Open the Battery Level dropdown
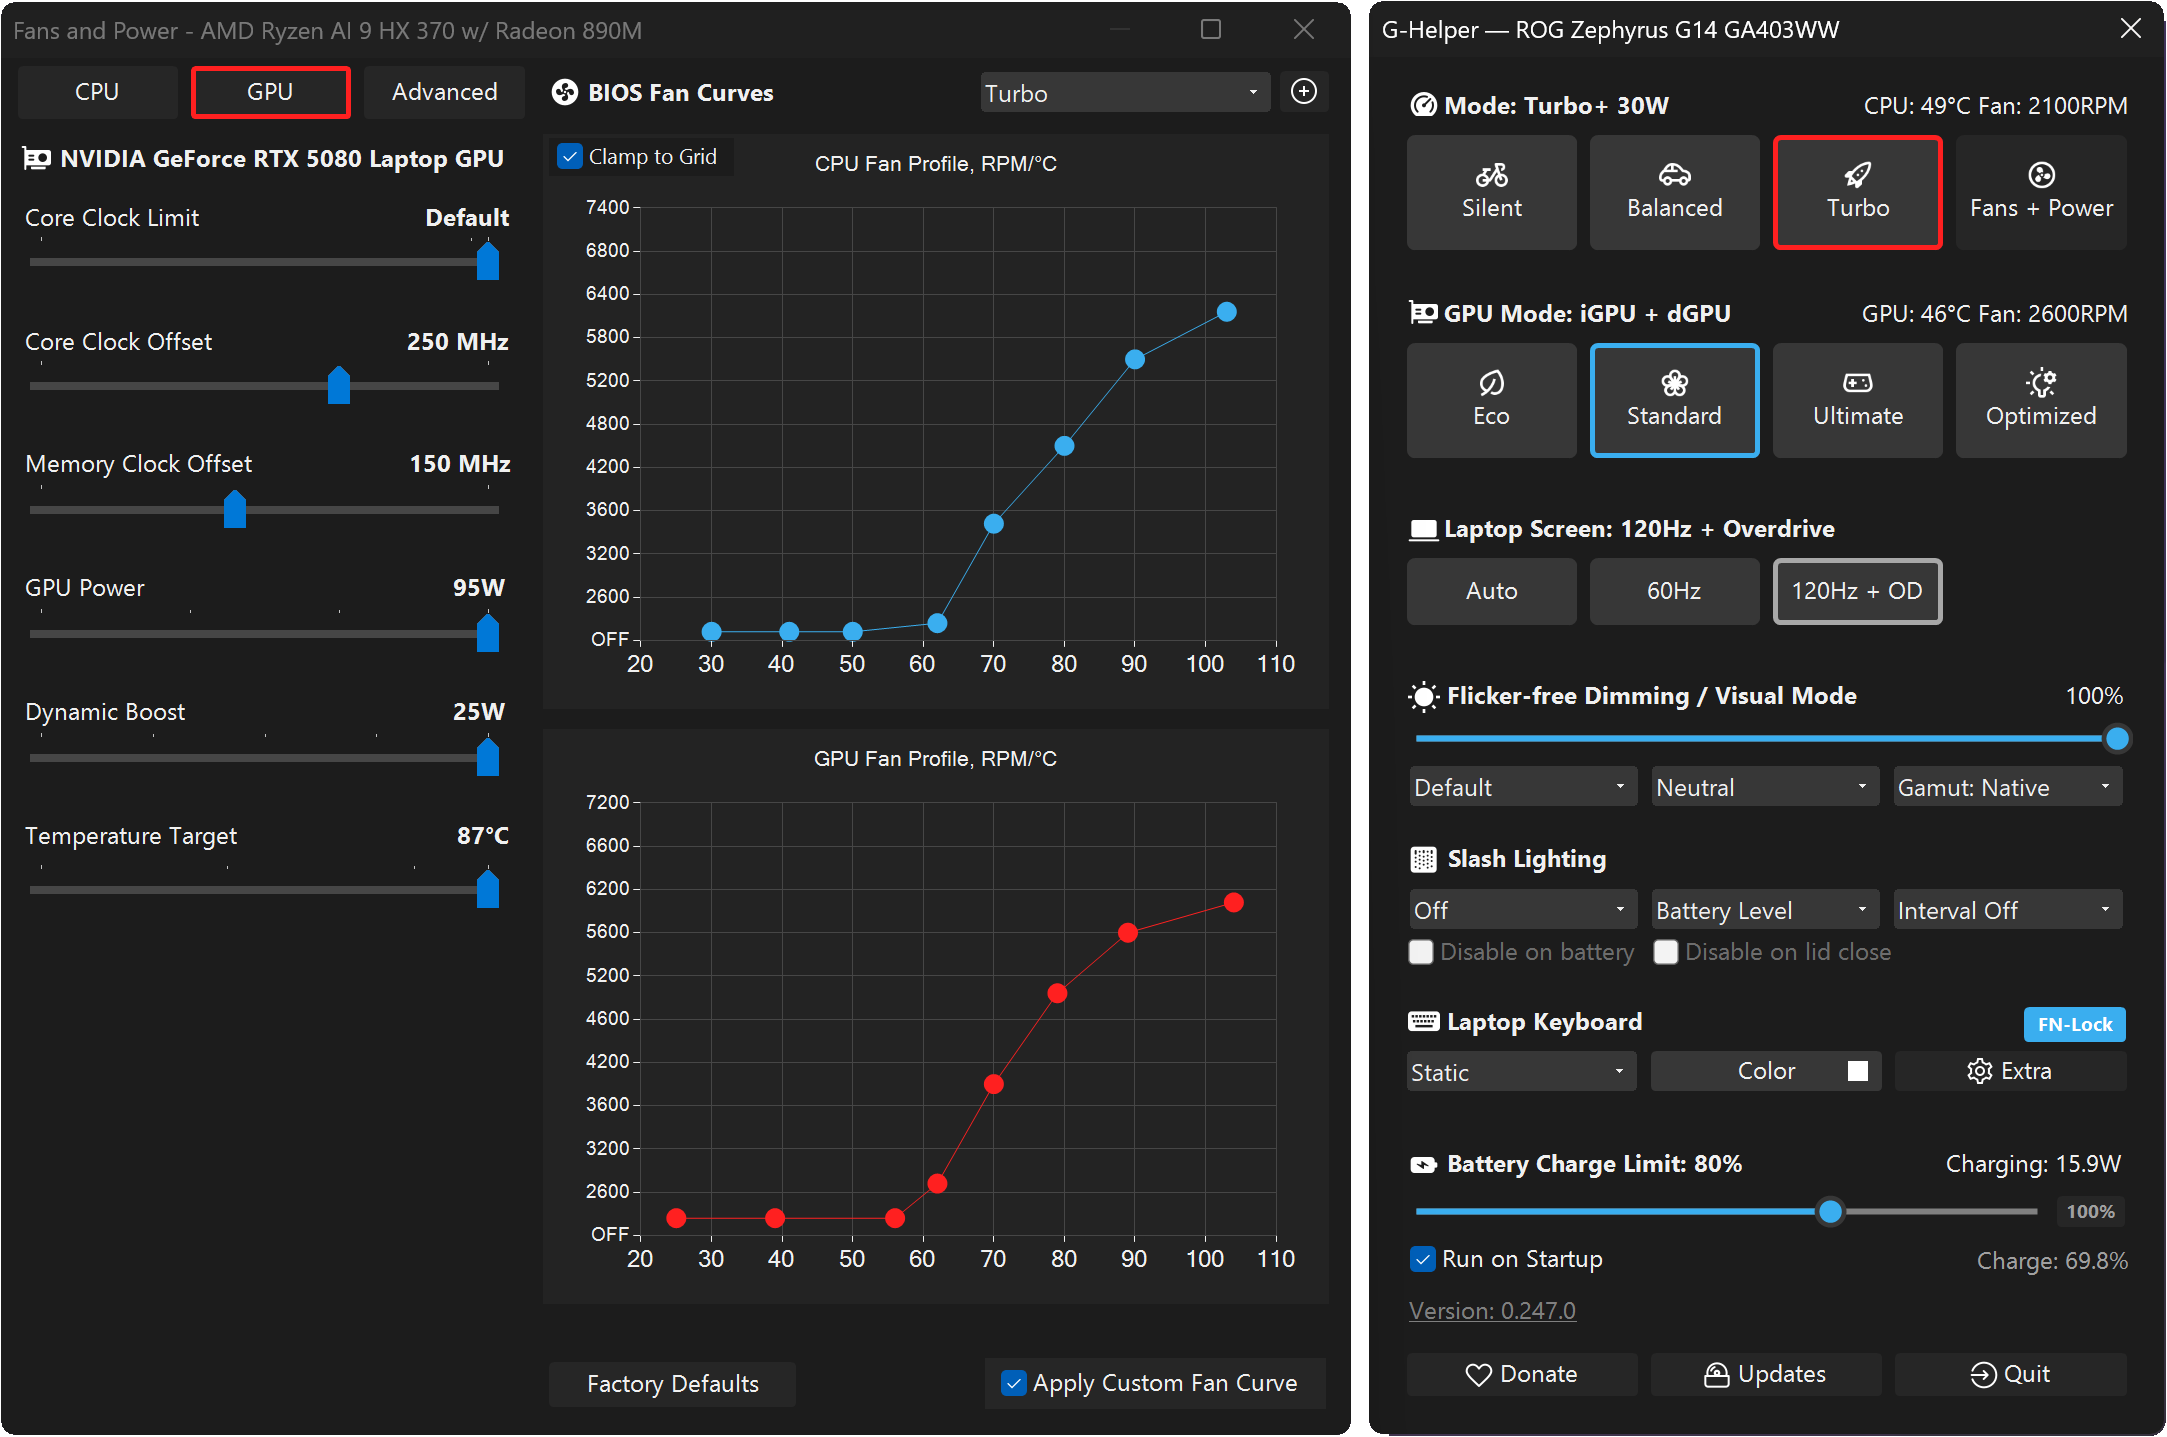This screenshot has height=1437, width=2167. pyautogui.click(x=1765, y=910)
